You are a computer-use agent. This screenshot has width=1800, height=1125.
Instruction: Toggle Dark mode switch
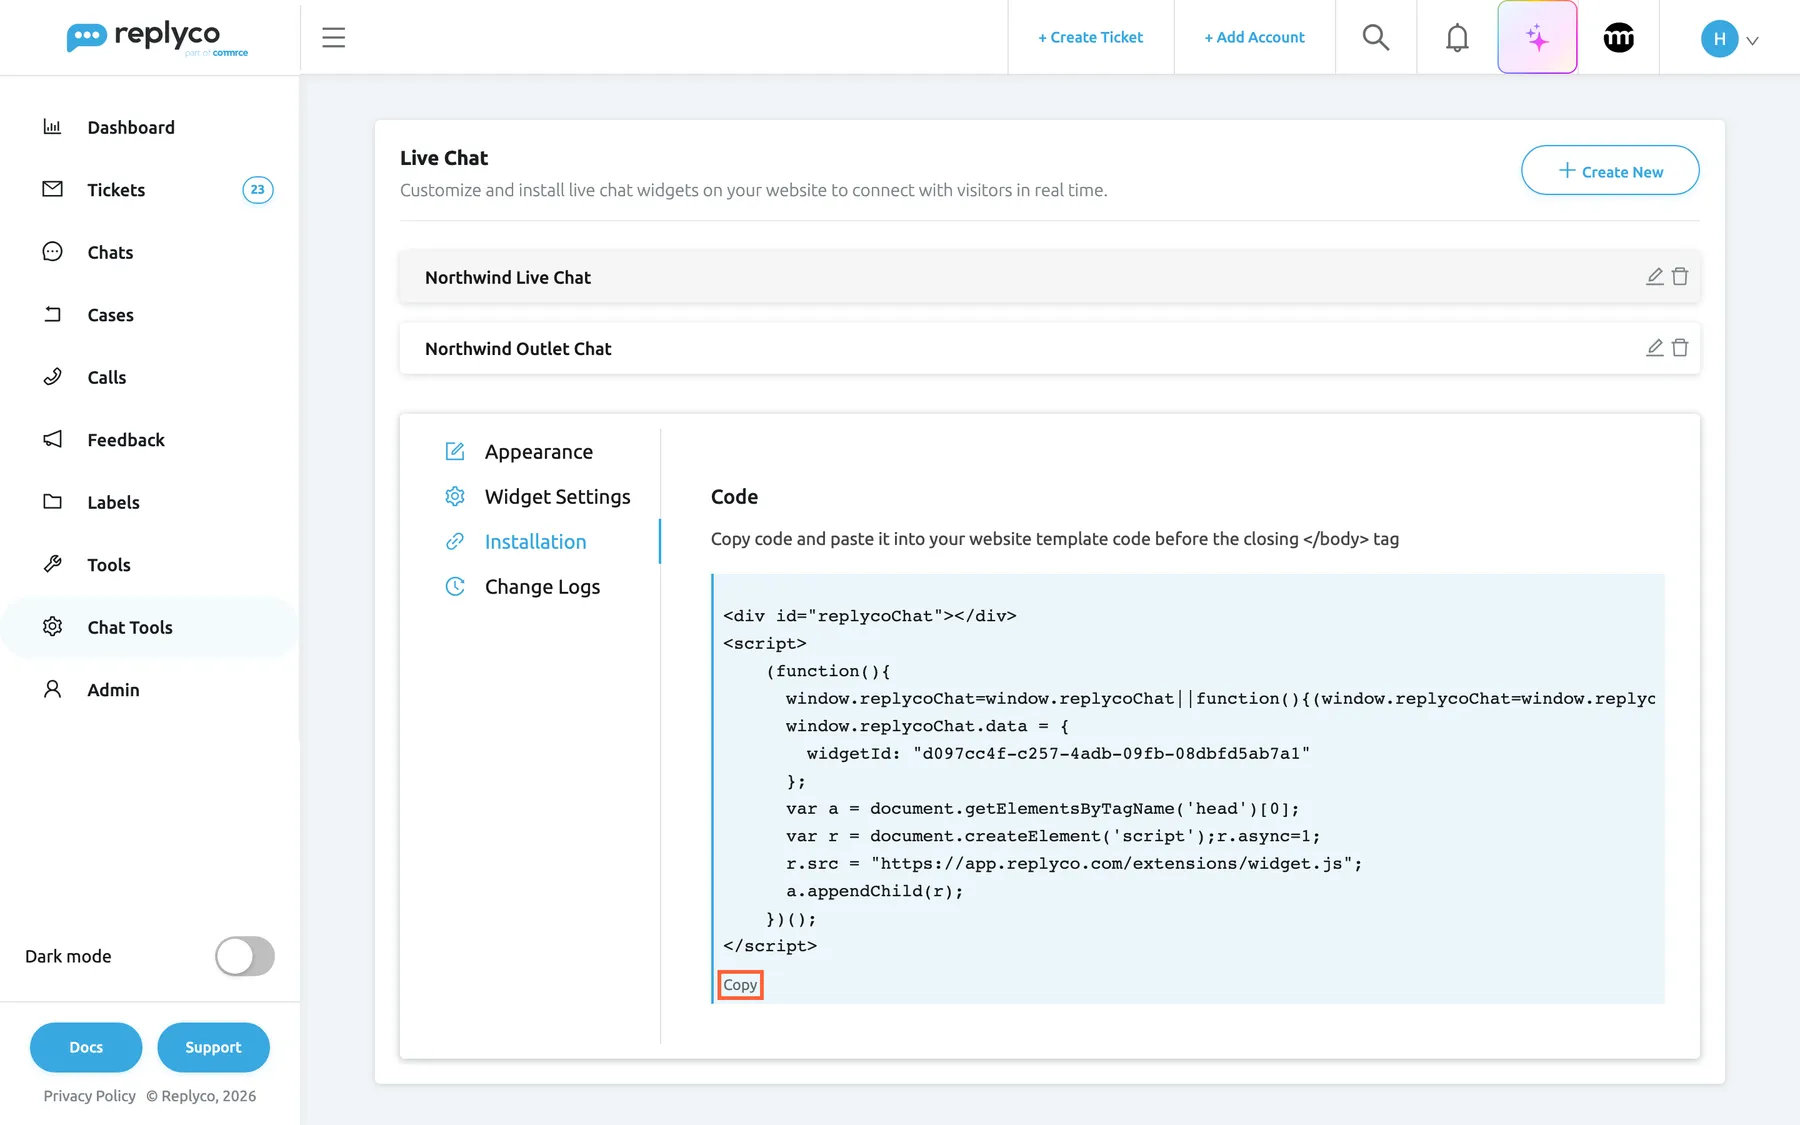pos(245,956)
